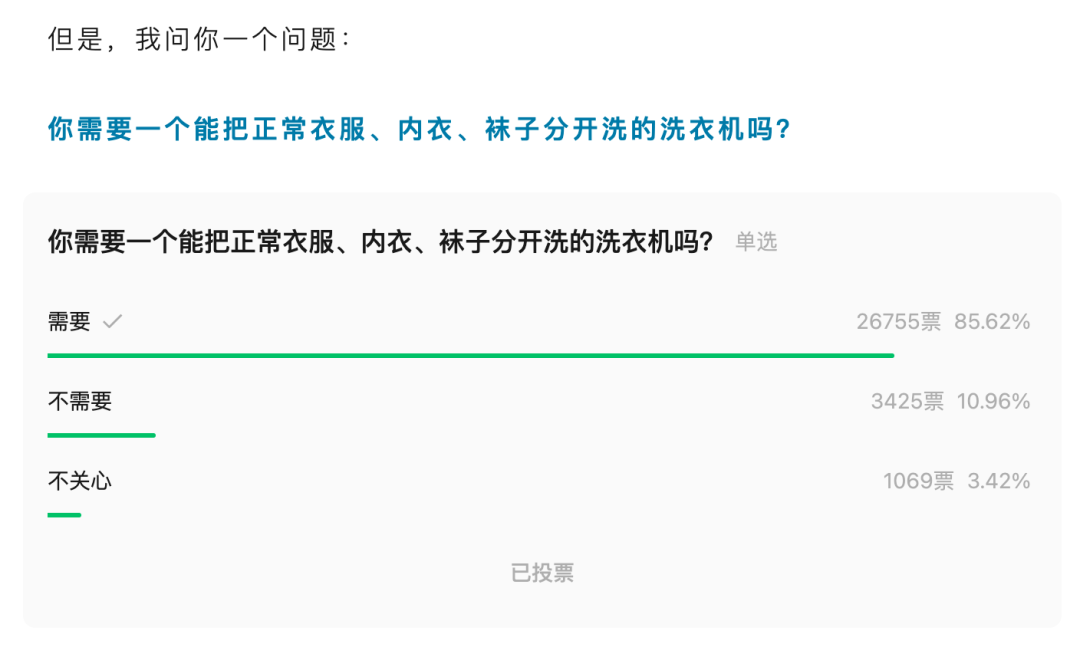Select the 不关心 poll option

80,481
